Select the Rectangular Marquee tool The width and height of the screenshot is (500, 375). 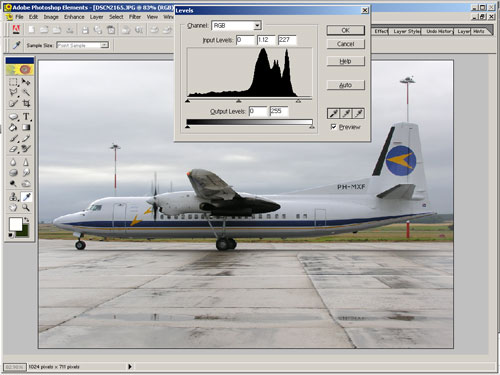click(13, 82)
